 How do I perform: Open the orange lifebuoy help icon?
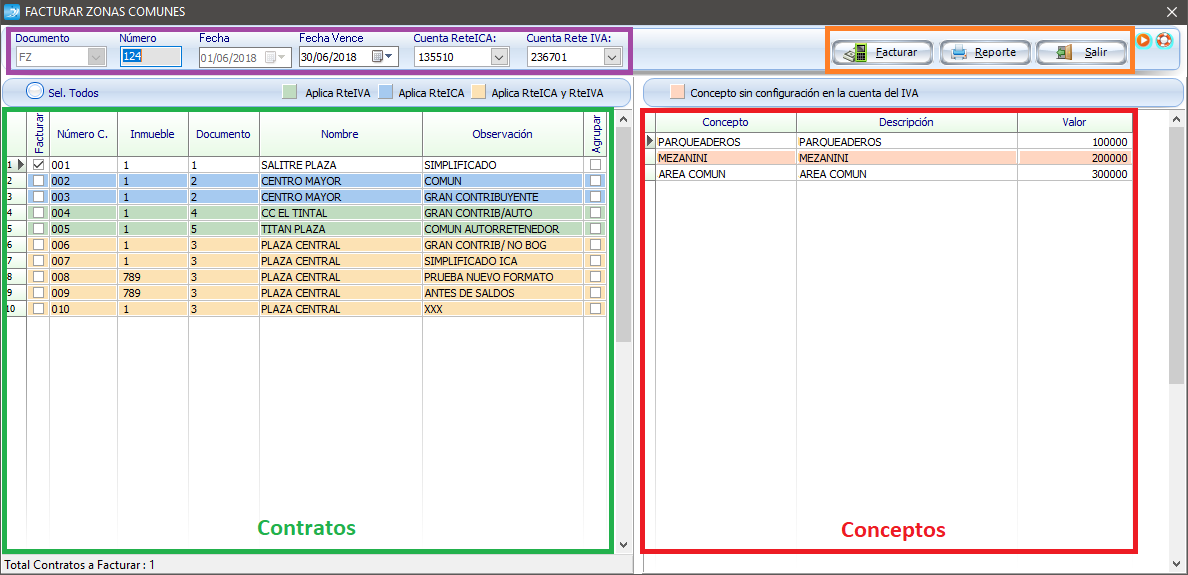click(1164, 39)
